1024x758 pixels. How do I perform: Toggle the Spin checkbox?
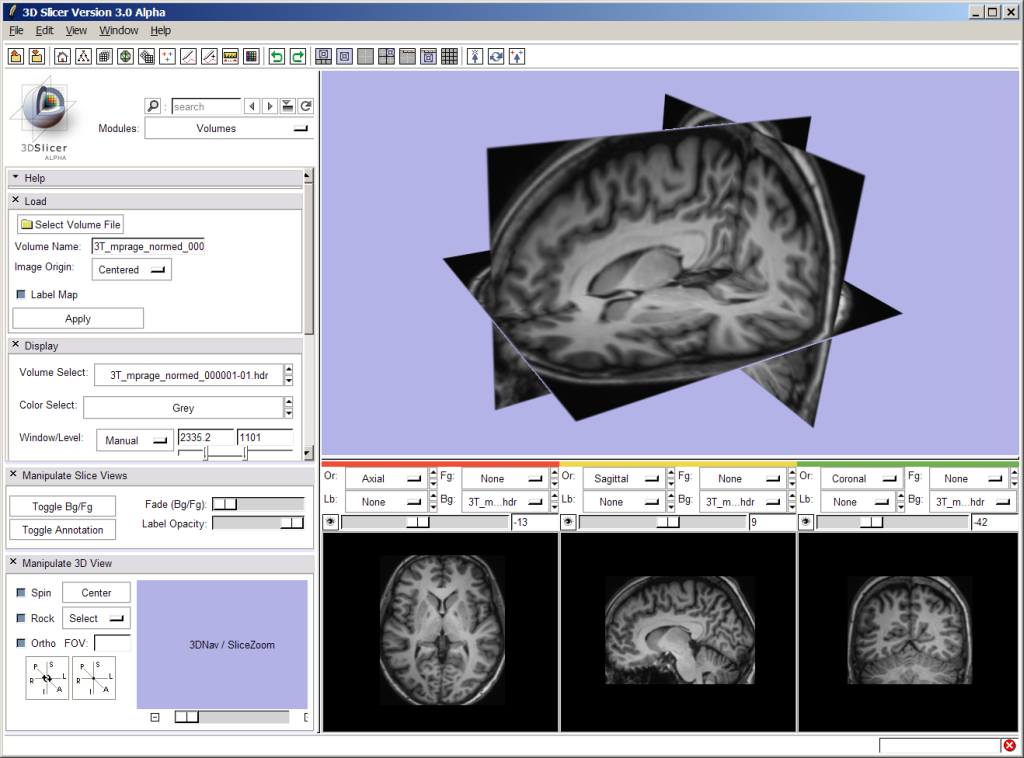pos(21,593)
